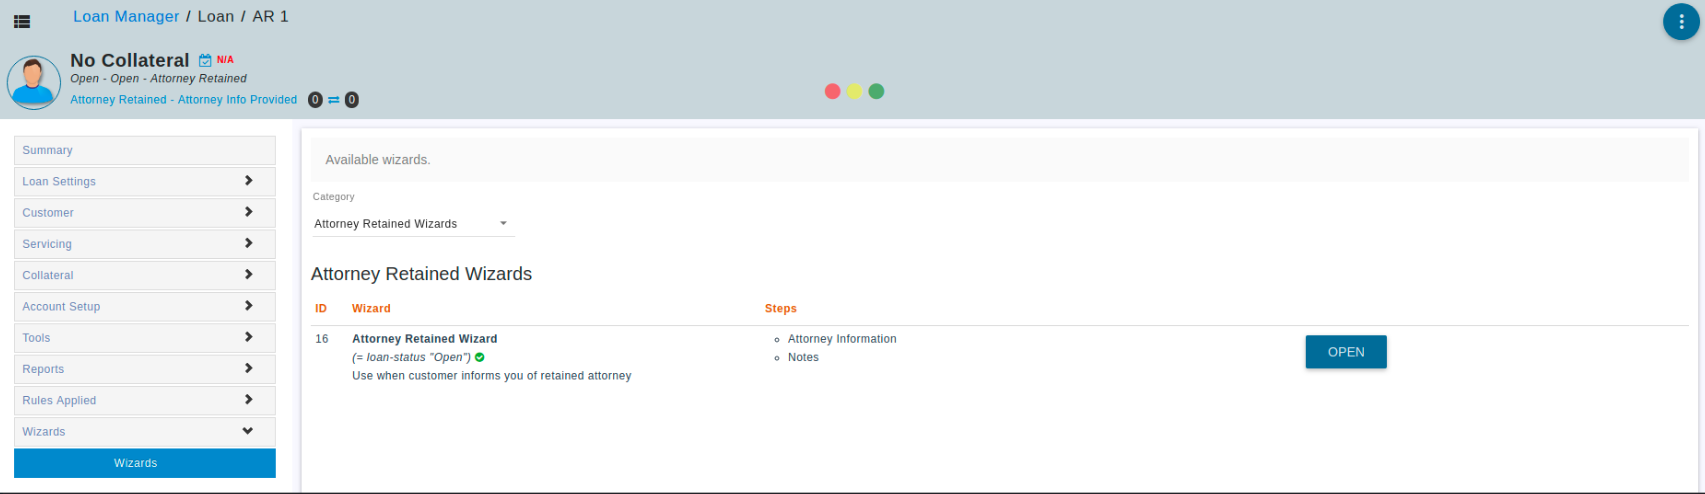Open the Attorney Retained Wizard
Screen dimensions: 1705x494
[1346, 352]
